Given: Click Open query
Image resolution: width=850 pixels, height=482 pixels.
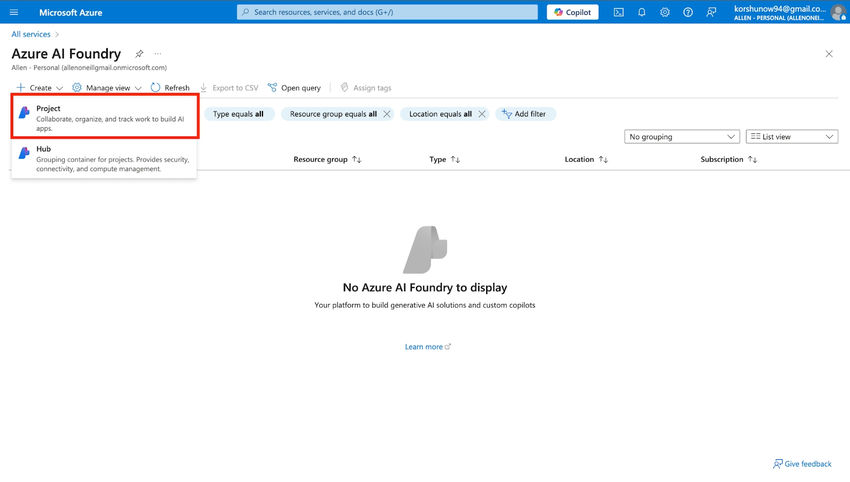Looking at the screenshot, I should coord(294,88).
